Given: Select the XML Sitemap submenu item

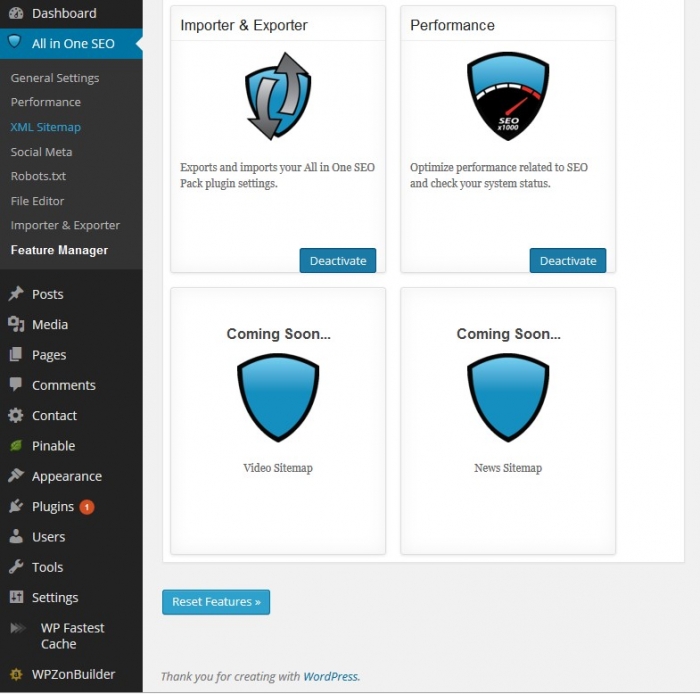Looking at the screenshot, I should coord(46,127).
